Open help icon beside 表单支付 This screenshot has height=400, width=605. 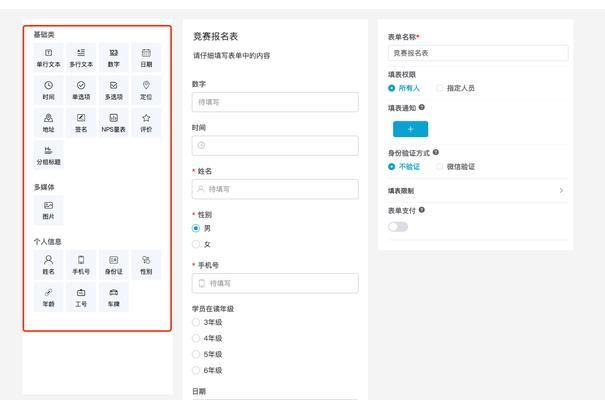(x=422, y=210)
